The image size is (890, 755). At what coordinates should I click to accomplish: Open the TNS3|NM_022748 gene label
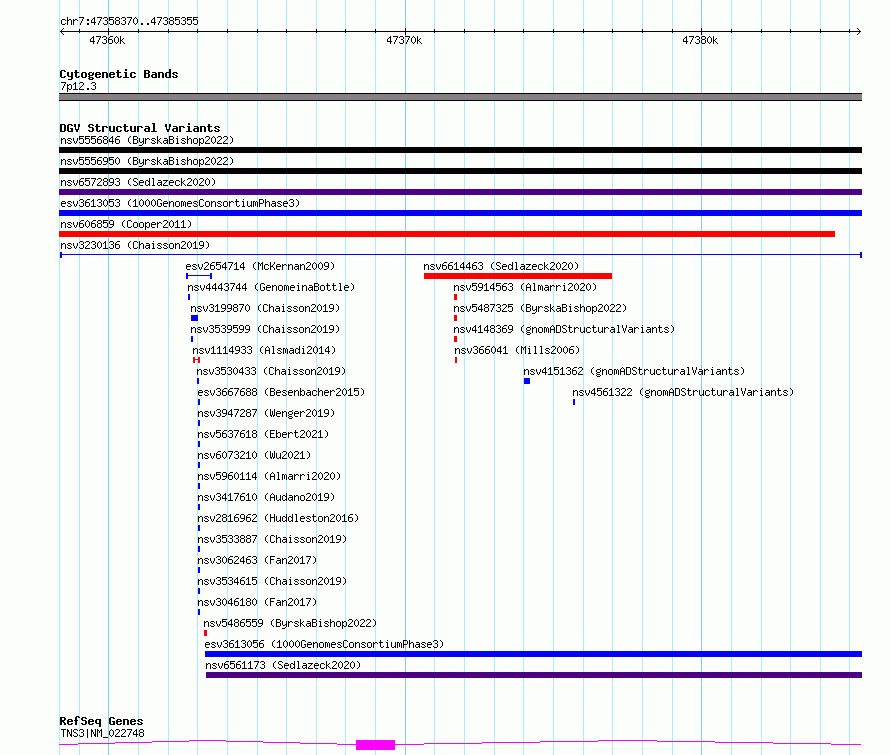[102, 733]
